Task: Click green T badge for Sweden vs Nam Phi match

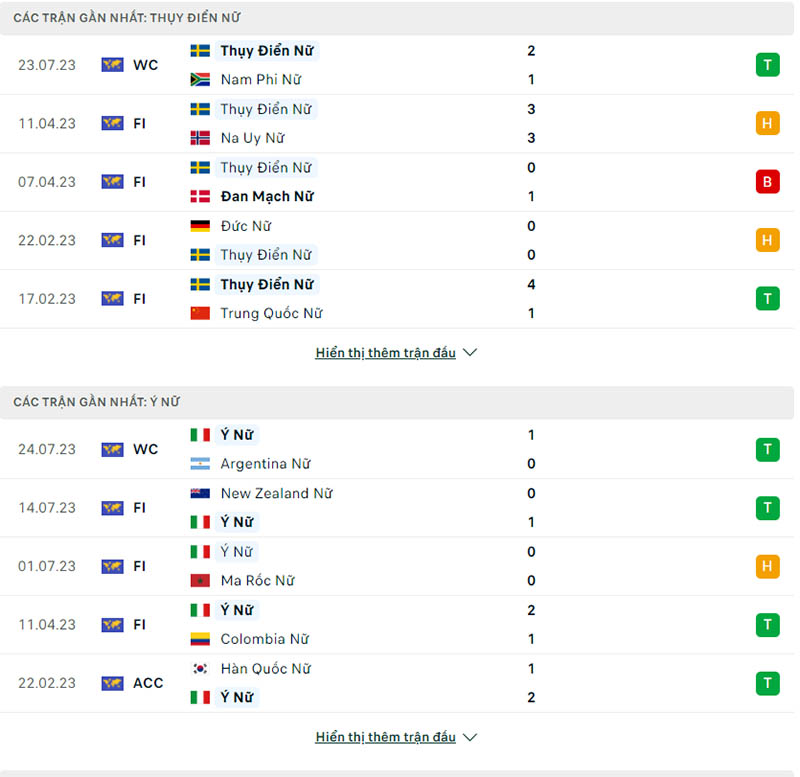Action: click(767, 65)
